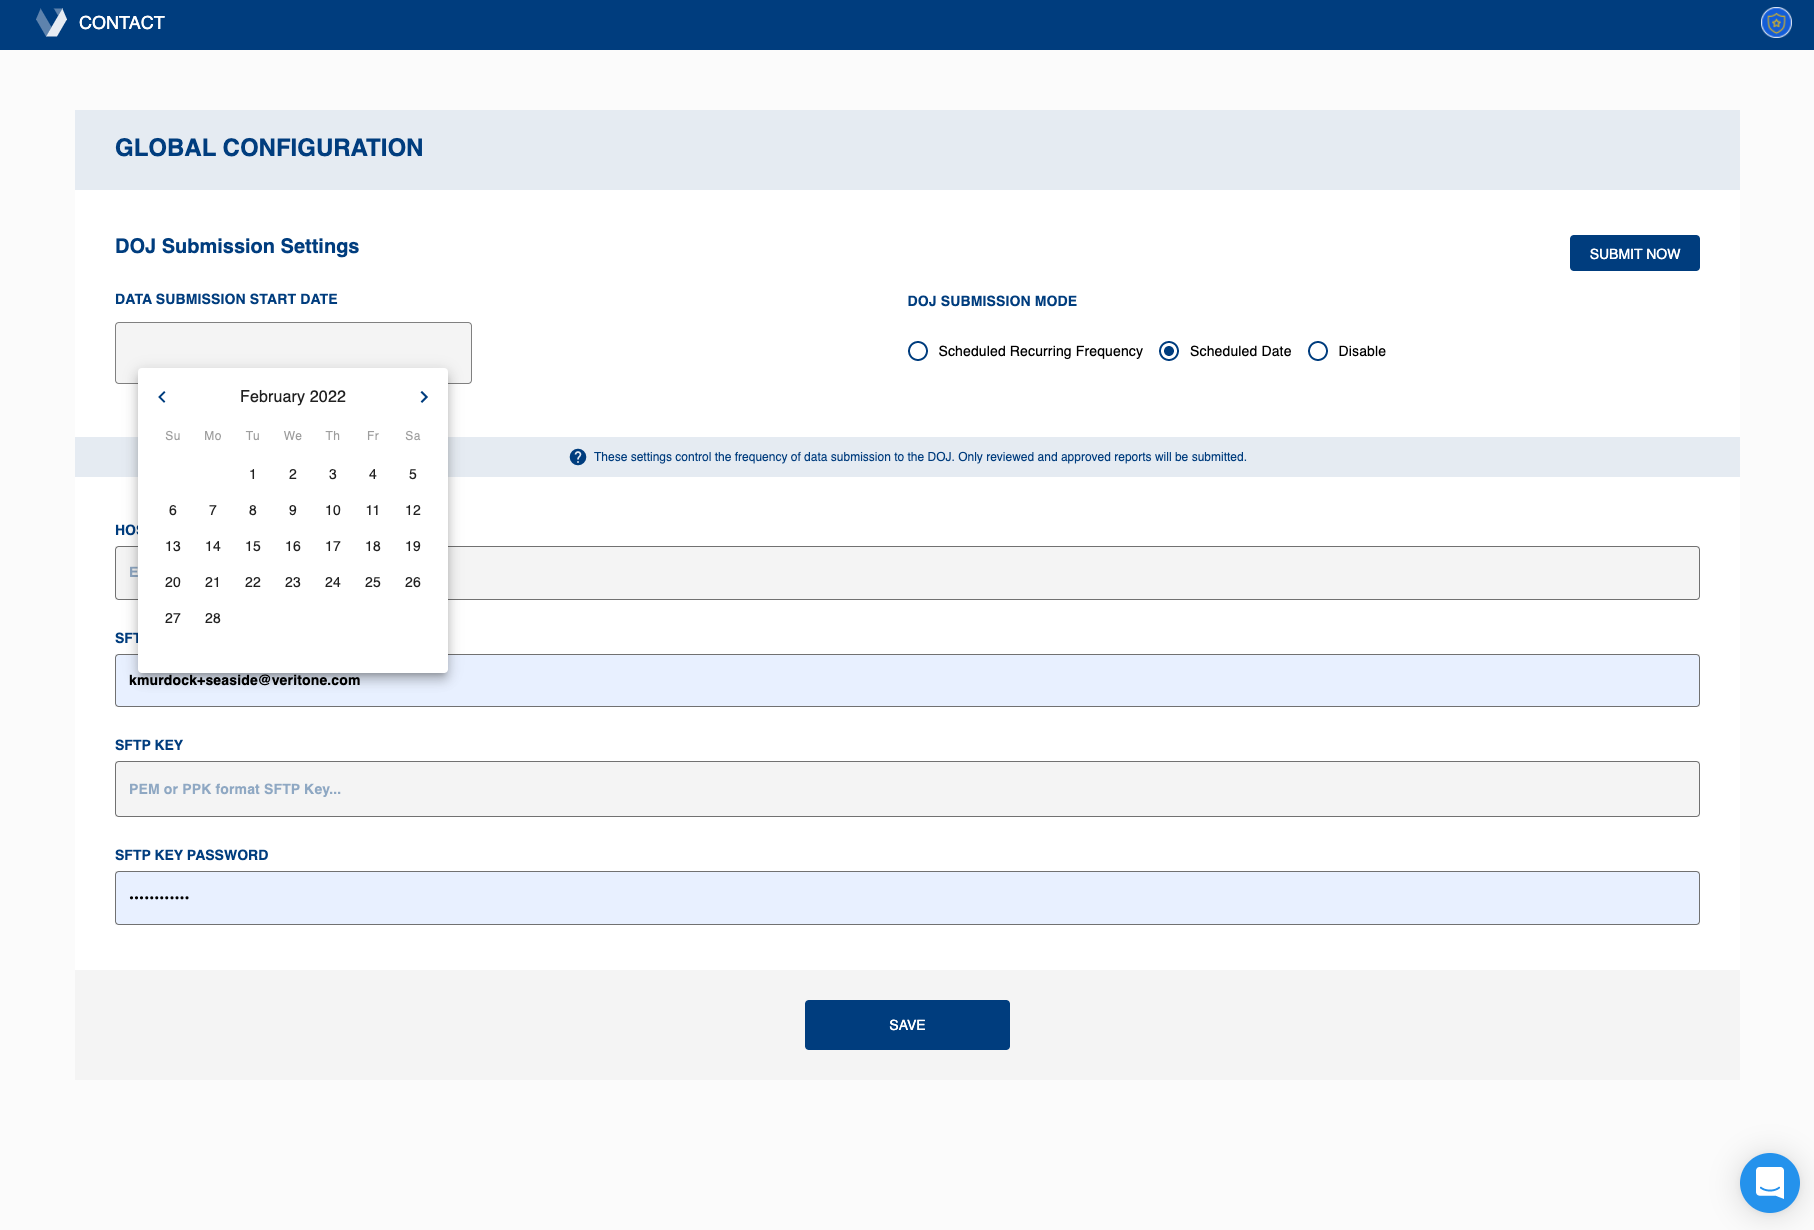Click the SFTP Key Password field
1814x1230 pixels.
907,898
